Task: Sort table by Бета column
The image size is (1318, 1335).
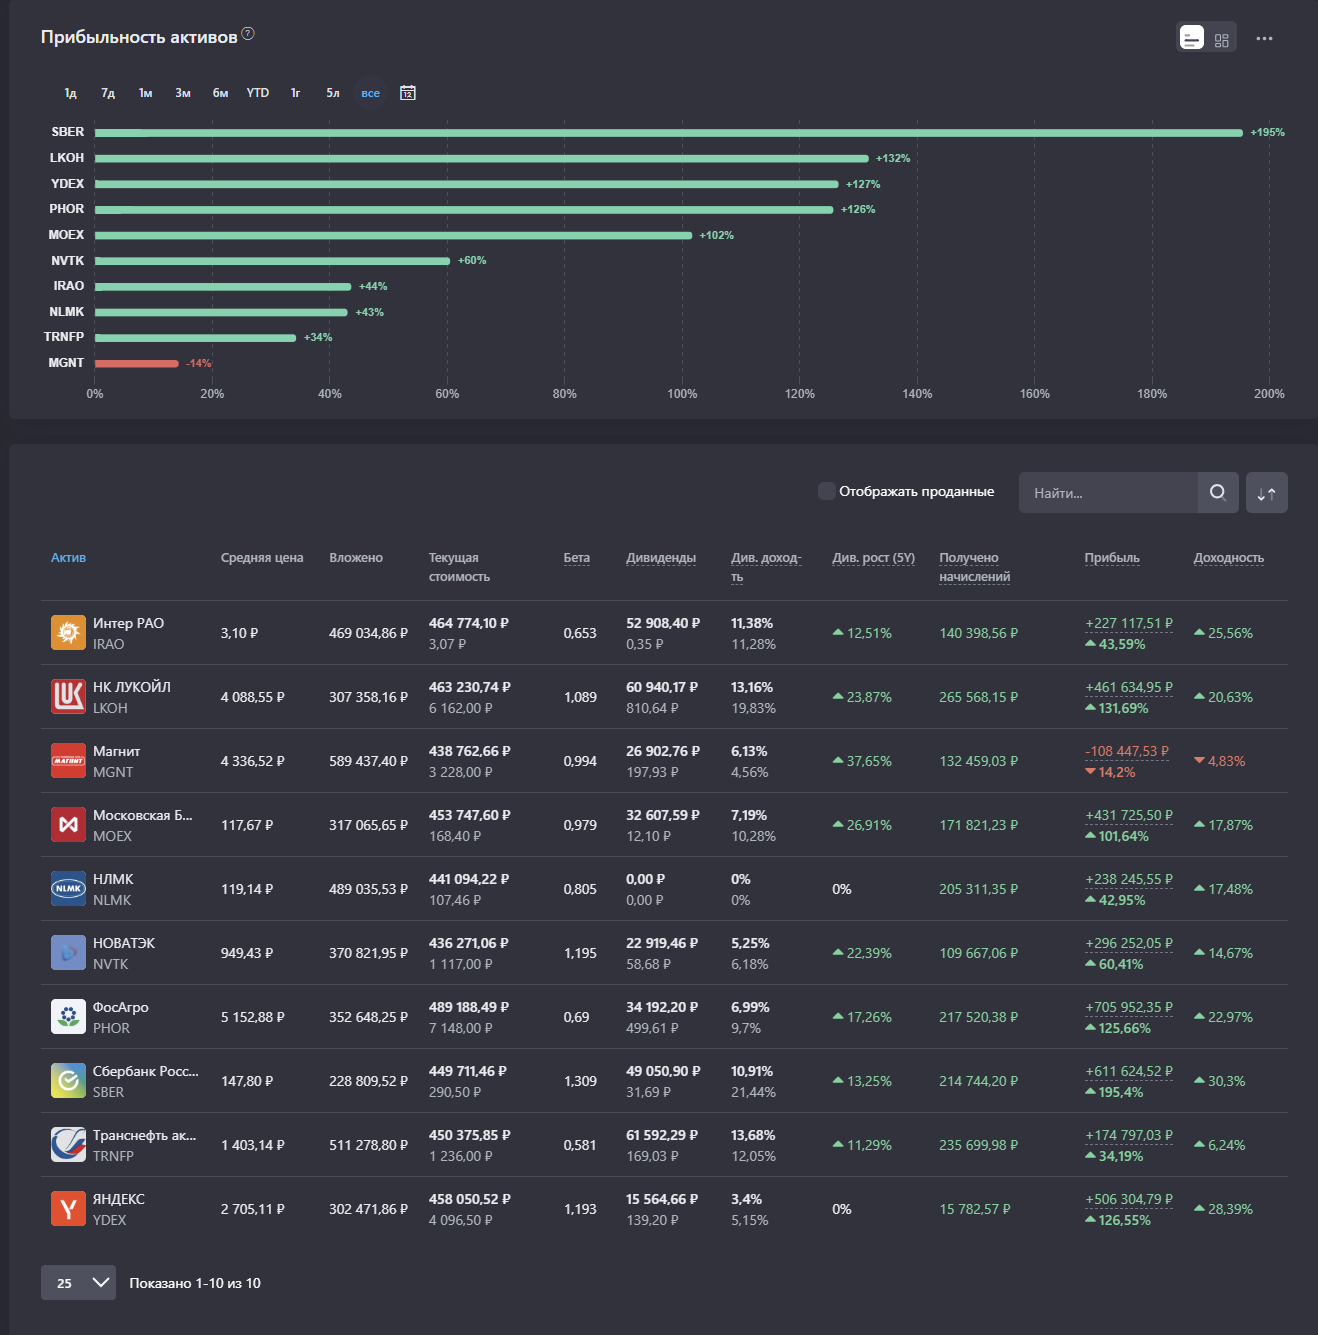Action: (x=577, y=558)
